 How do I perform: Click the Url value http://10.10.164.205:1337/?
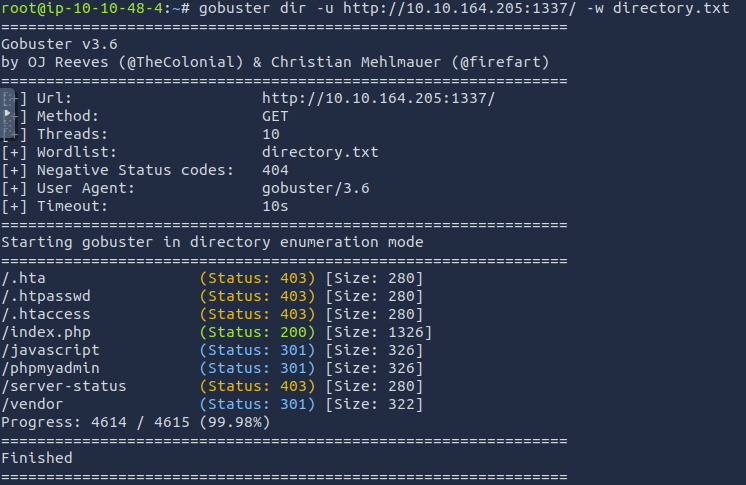[x=378, y=99]
